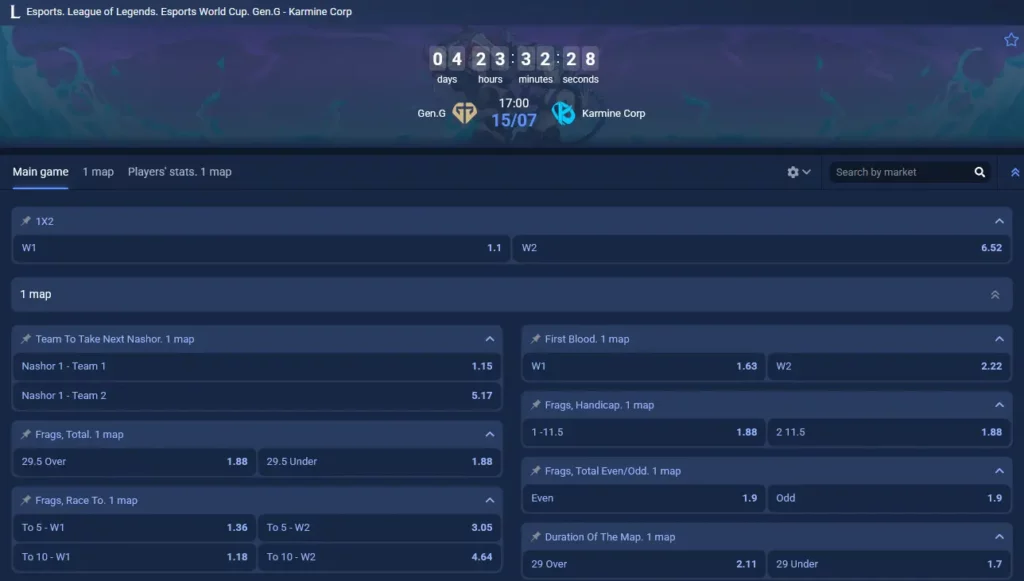This screenshot has width=1024, height=581.
Task: Open Players' stats. 1 map tab
Action: click(180, 172)
